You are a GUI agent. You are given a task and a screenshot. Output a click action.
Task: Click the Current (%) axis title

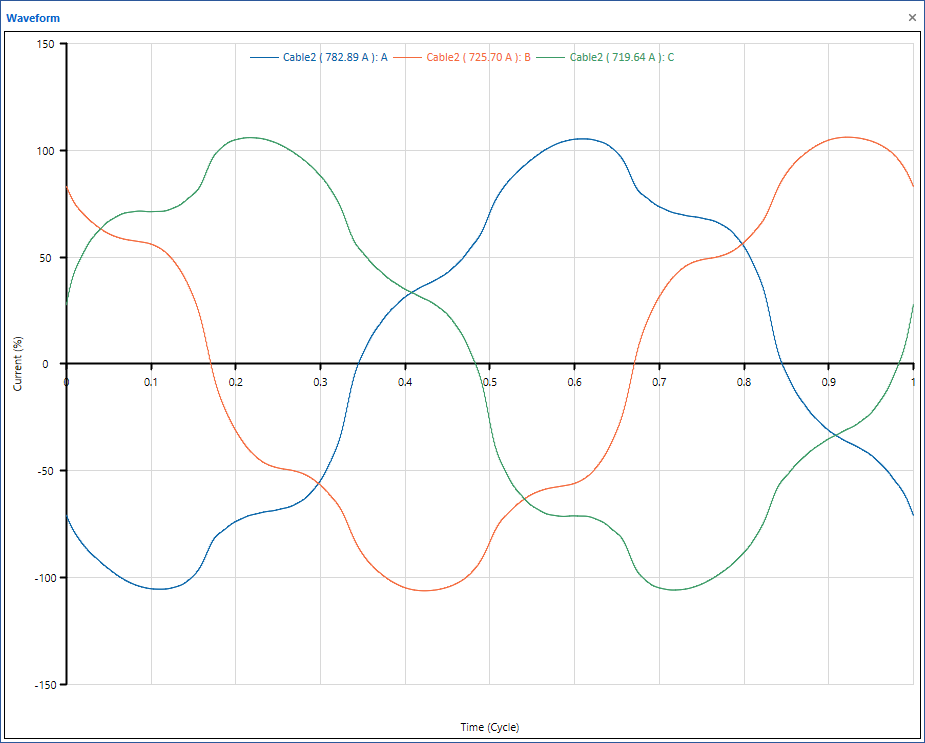17,364
